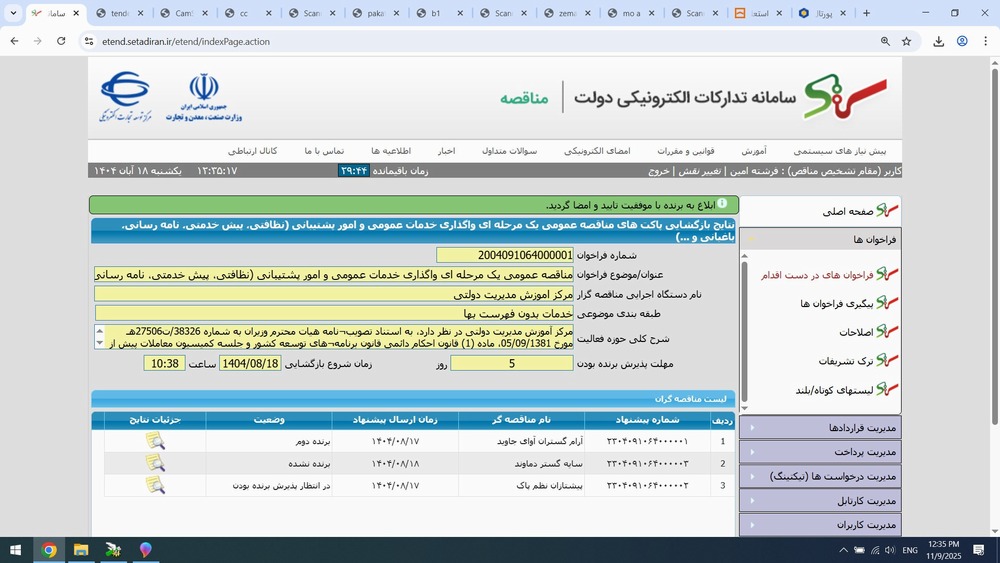Open پیگیری فراخوان ها in sidebar
This screenshot has height=563, width=1000.
pyautogui.click(x=836, y=303)
